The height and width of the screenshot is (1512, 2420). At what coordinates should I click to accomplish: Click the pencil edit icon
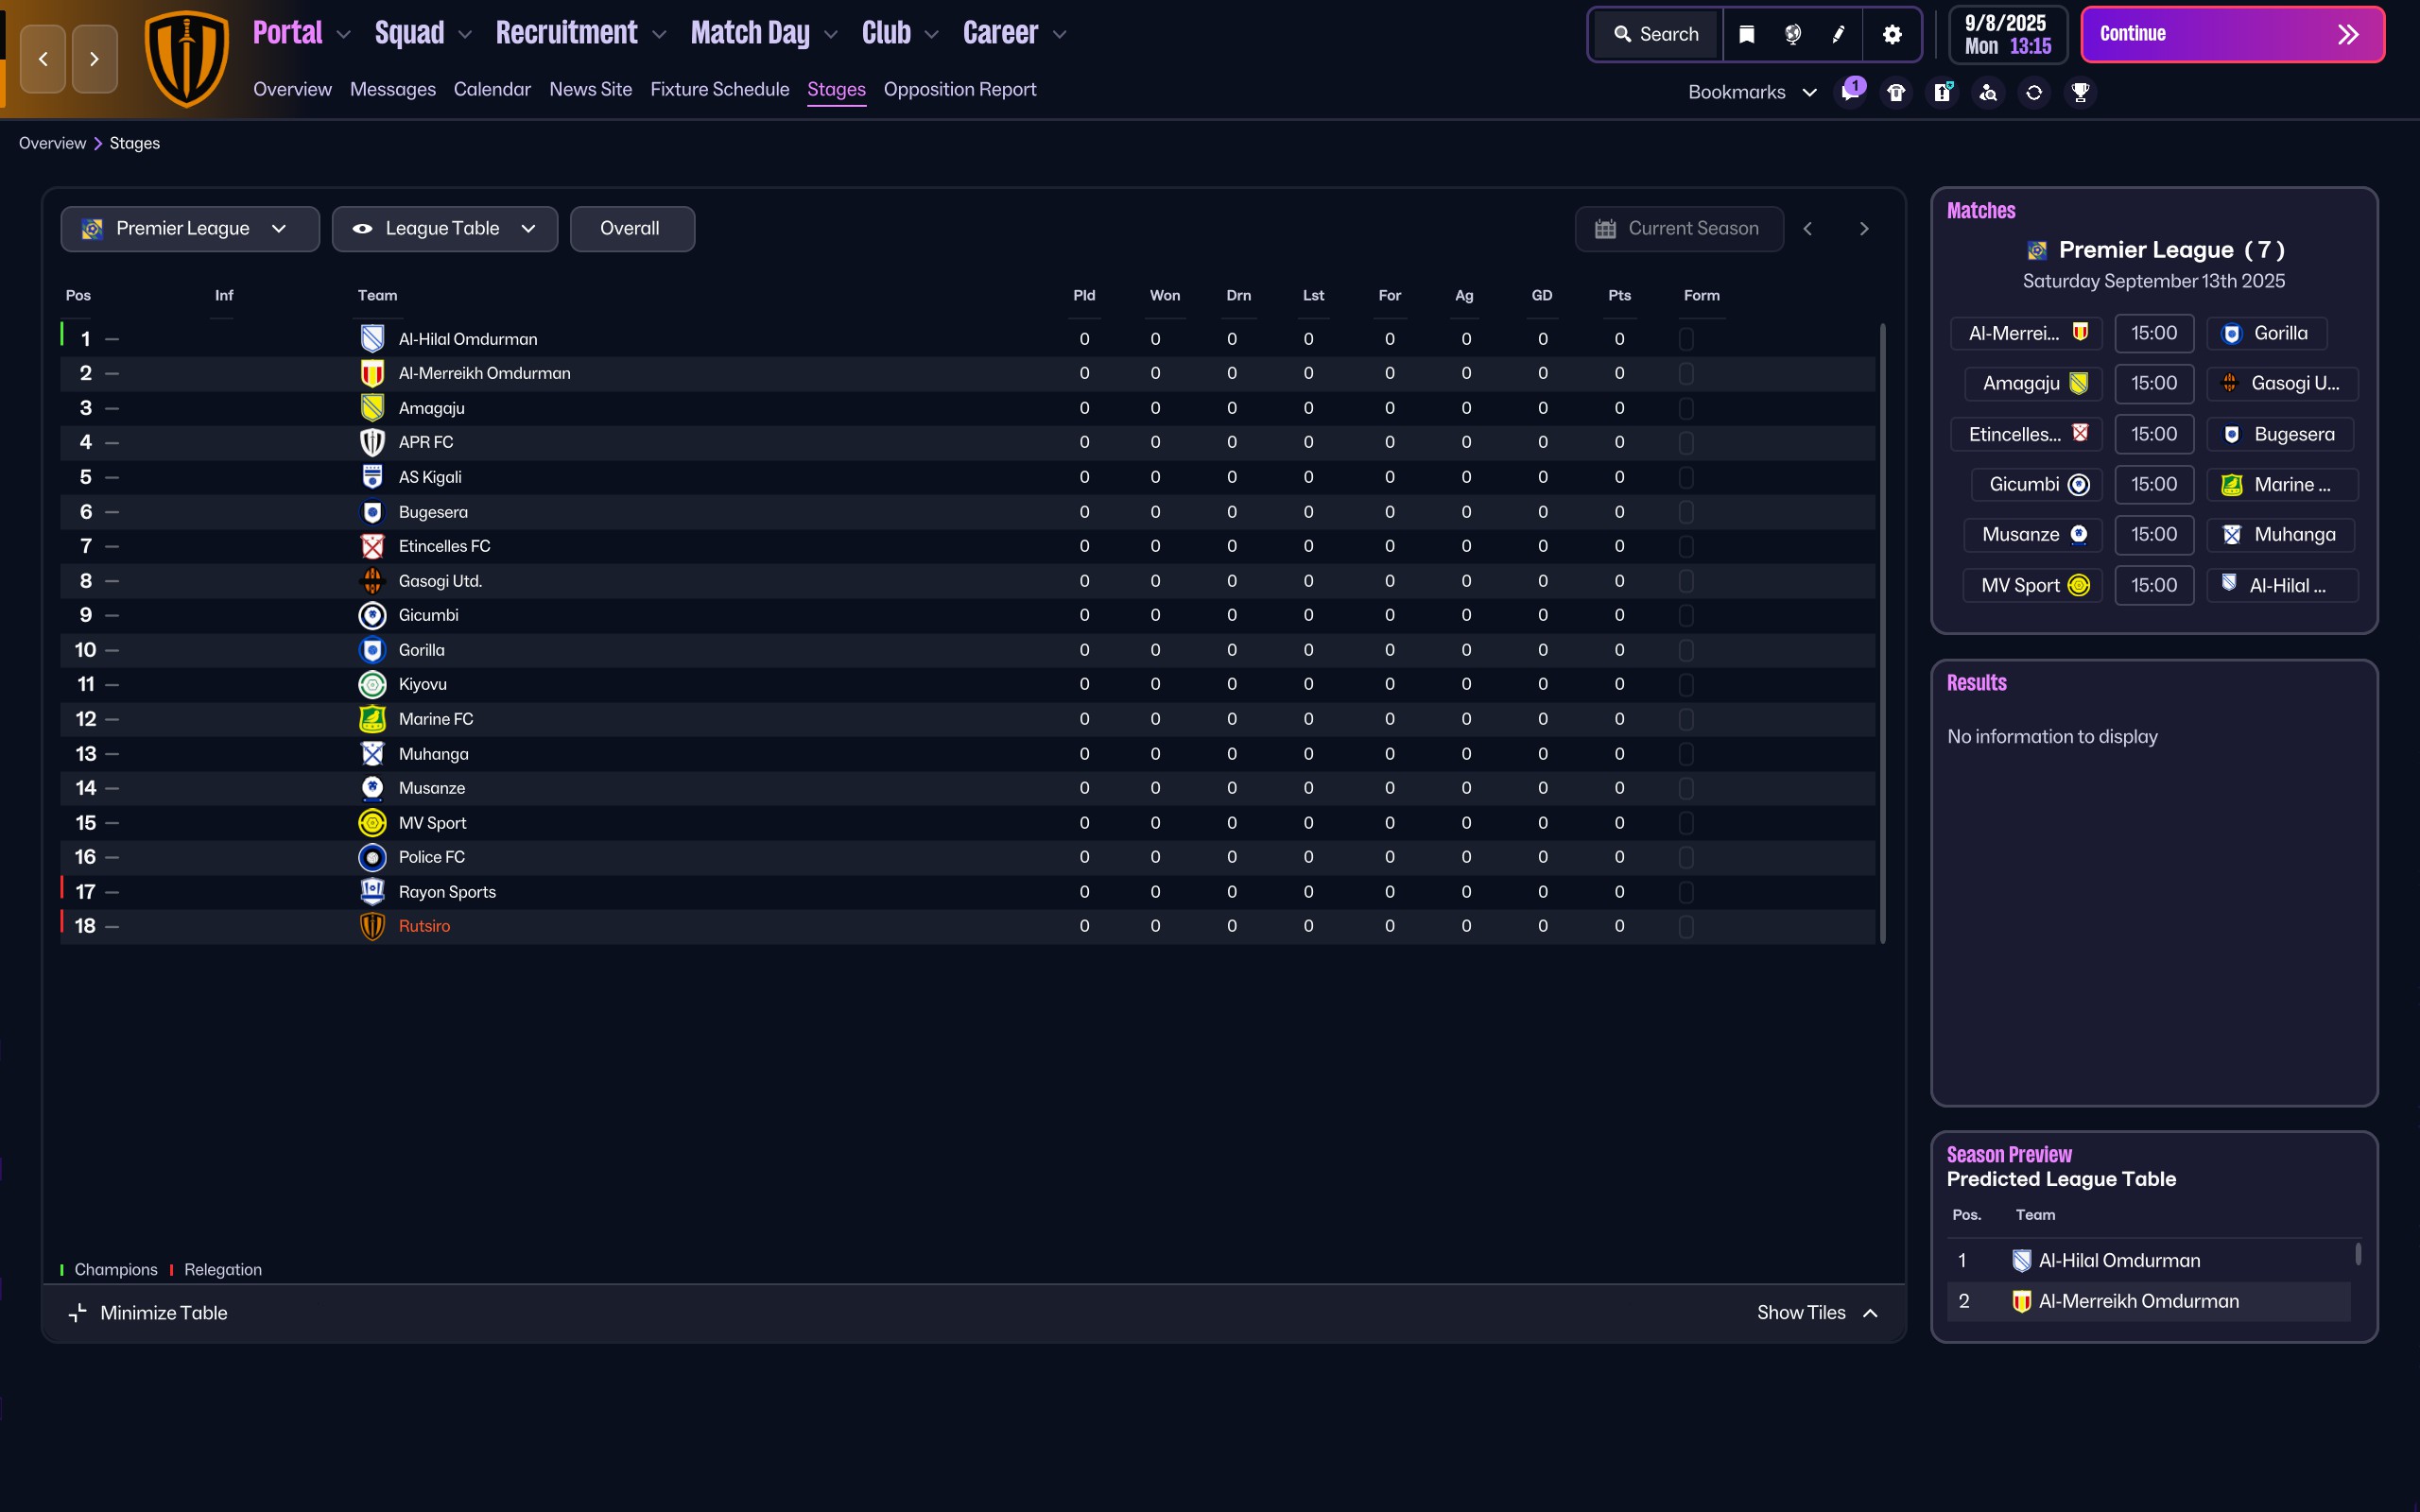pos(1838,34)
